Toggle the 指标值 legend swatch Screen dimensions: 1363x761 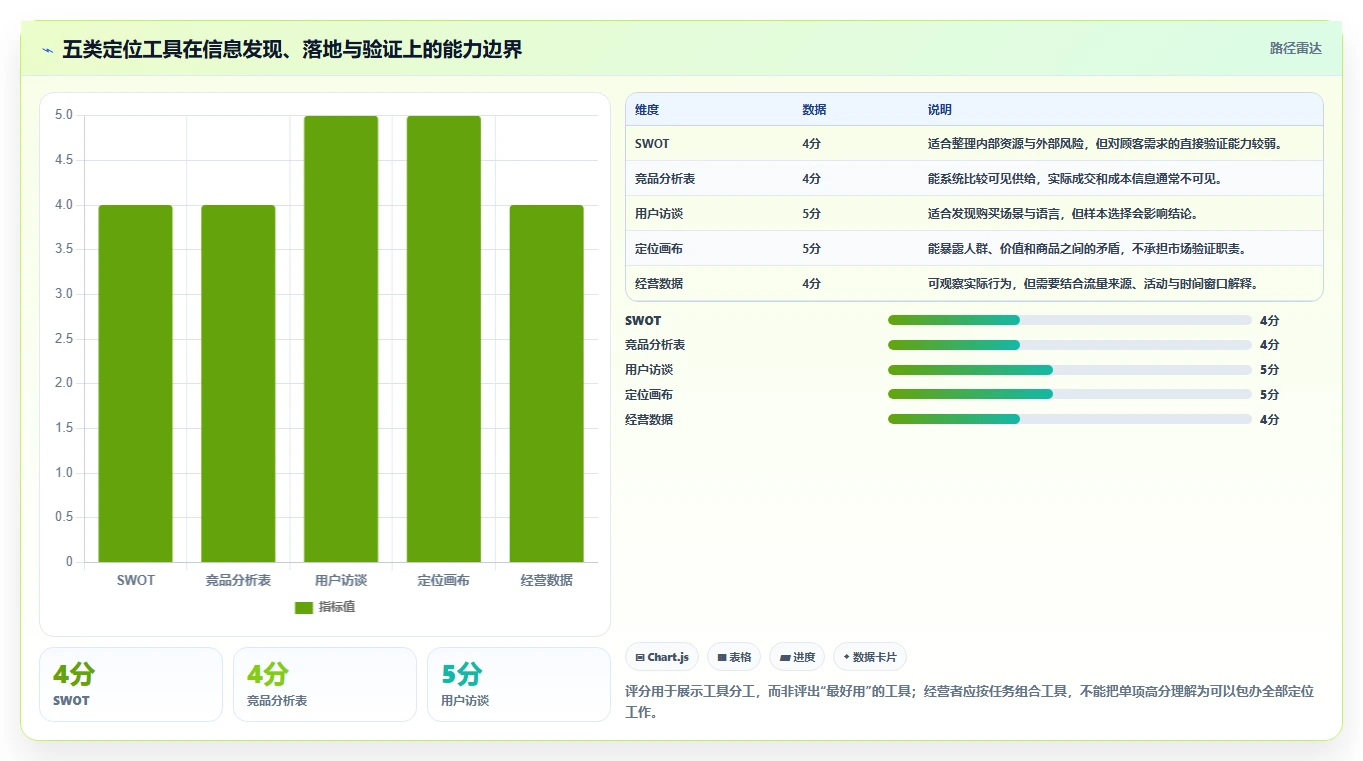coord(304,608)
